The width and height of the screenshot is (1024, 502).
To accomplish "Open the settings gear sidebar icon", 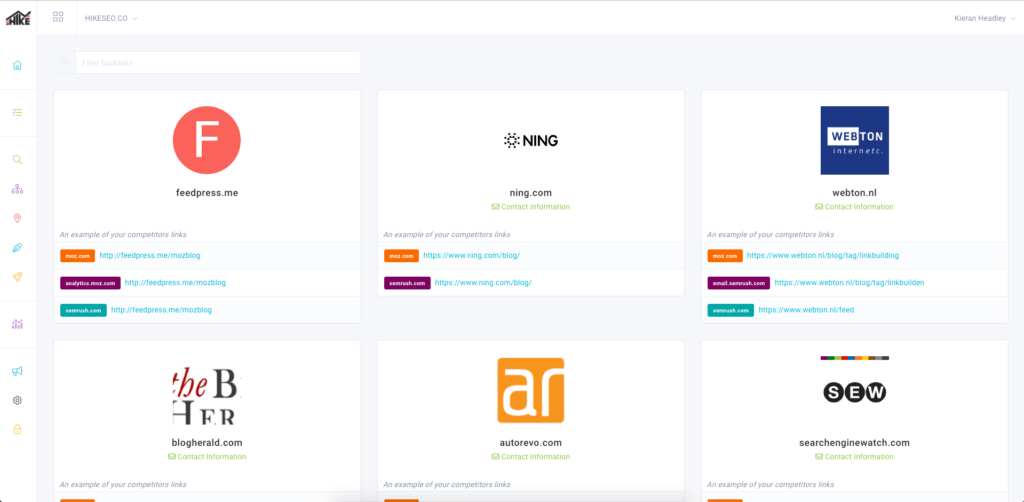I will 18,400.
